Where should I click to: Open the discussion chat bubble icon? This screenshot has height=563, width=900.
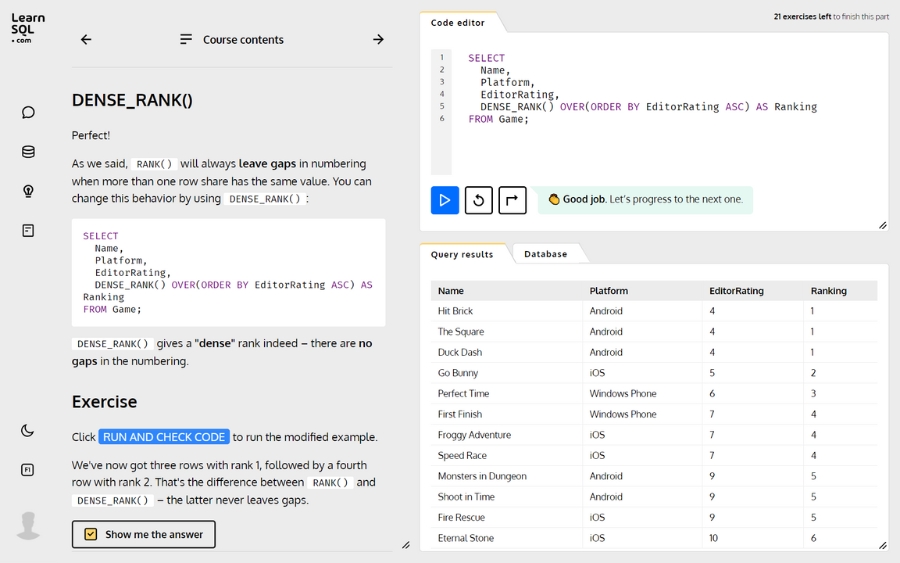click(28, 112)
